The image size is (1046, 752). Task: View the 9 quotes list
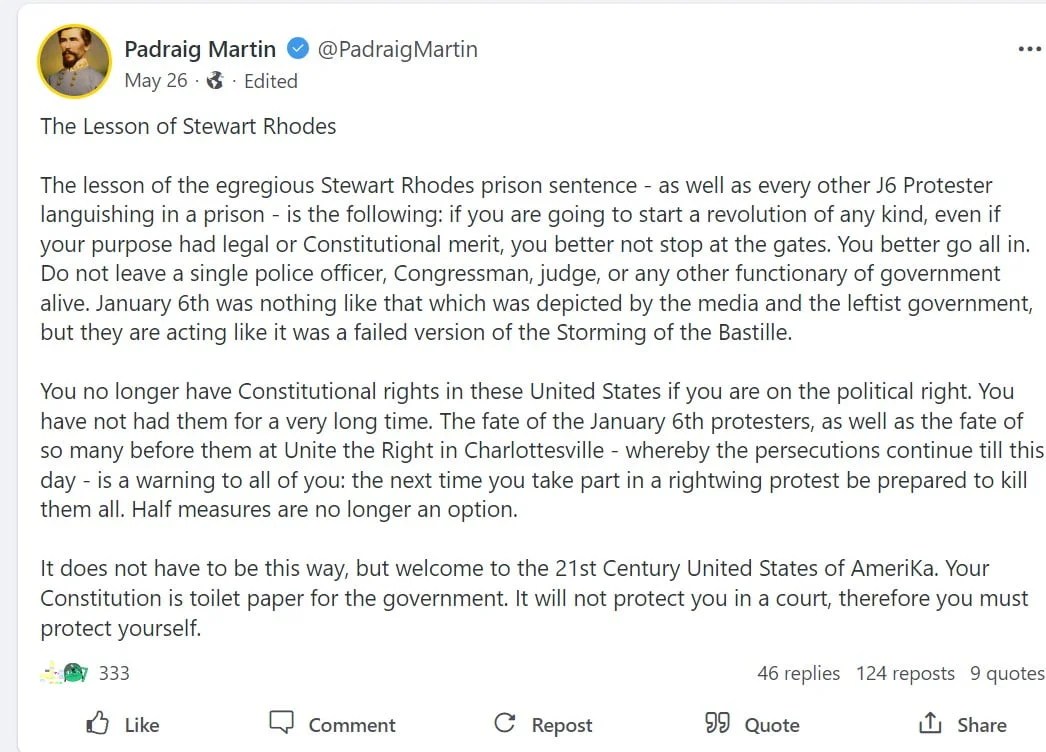click(1007, 673)
